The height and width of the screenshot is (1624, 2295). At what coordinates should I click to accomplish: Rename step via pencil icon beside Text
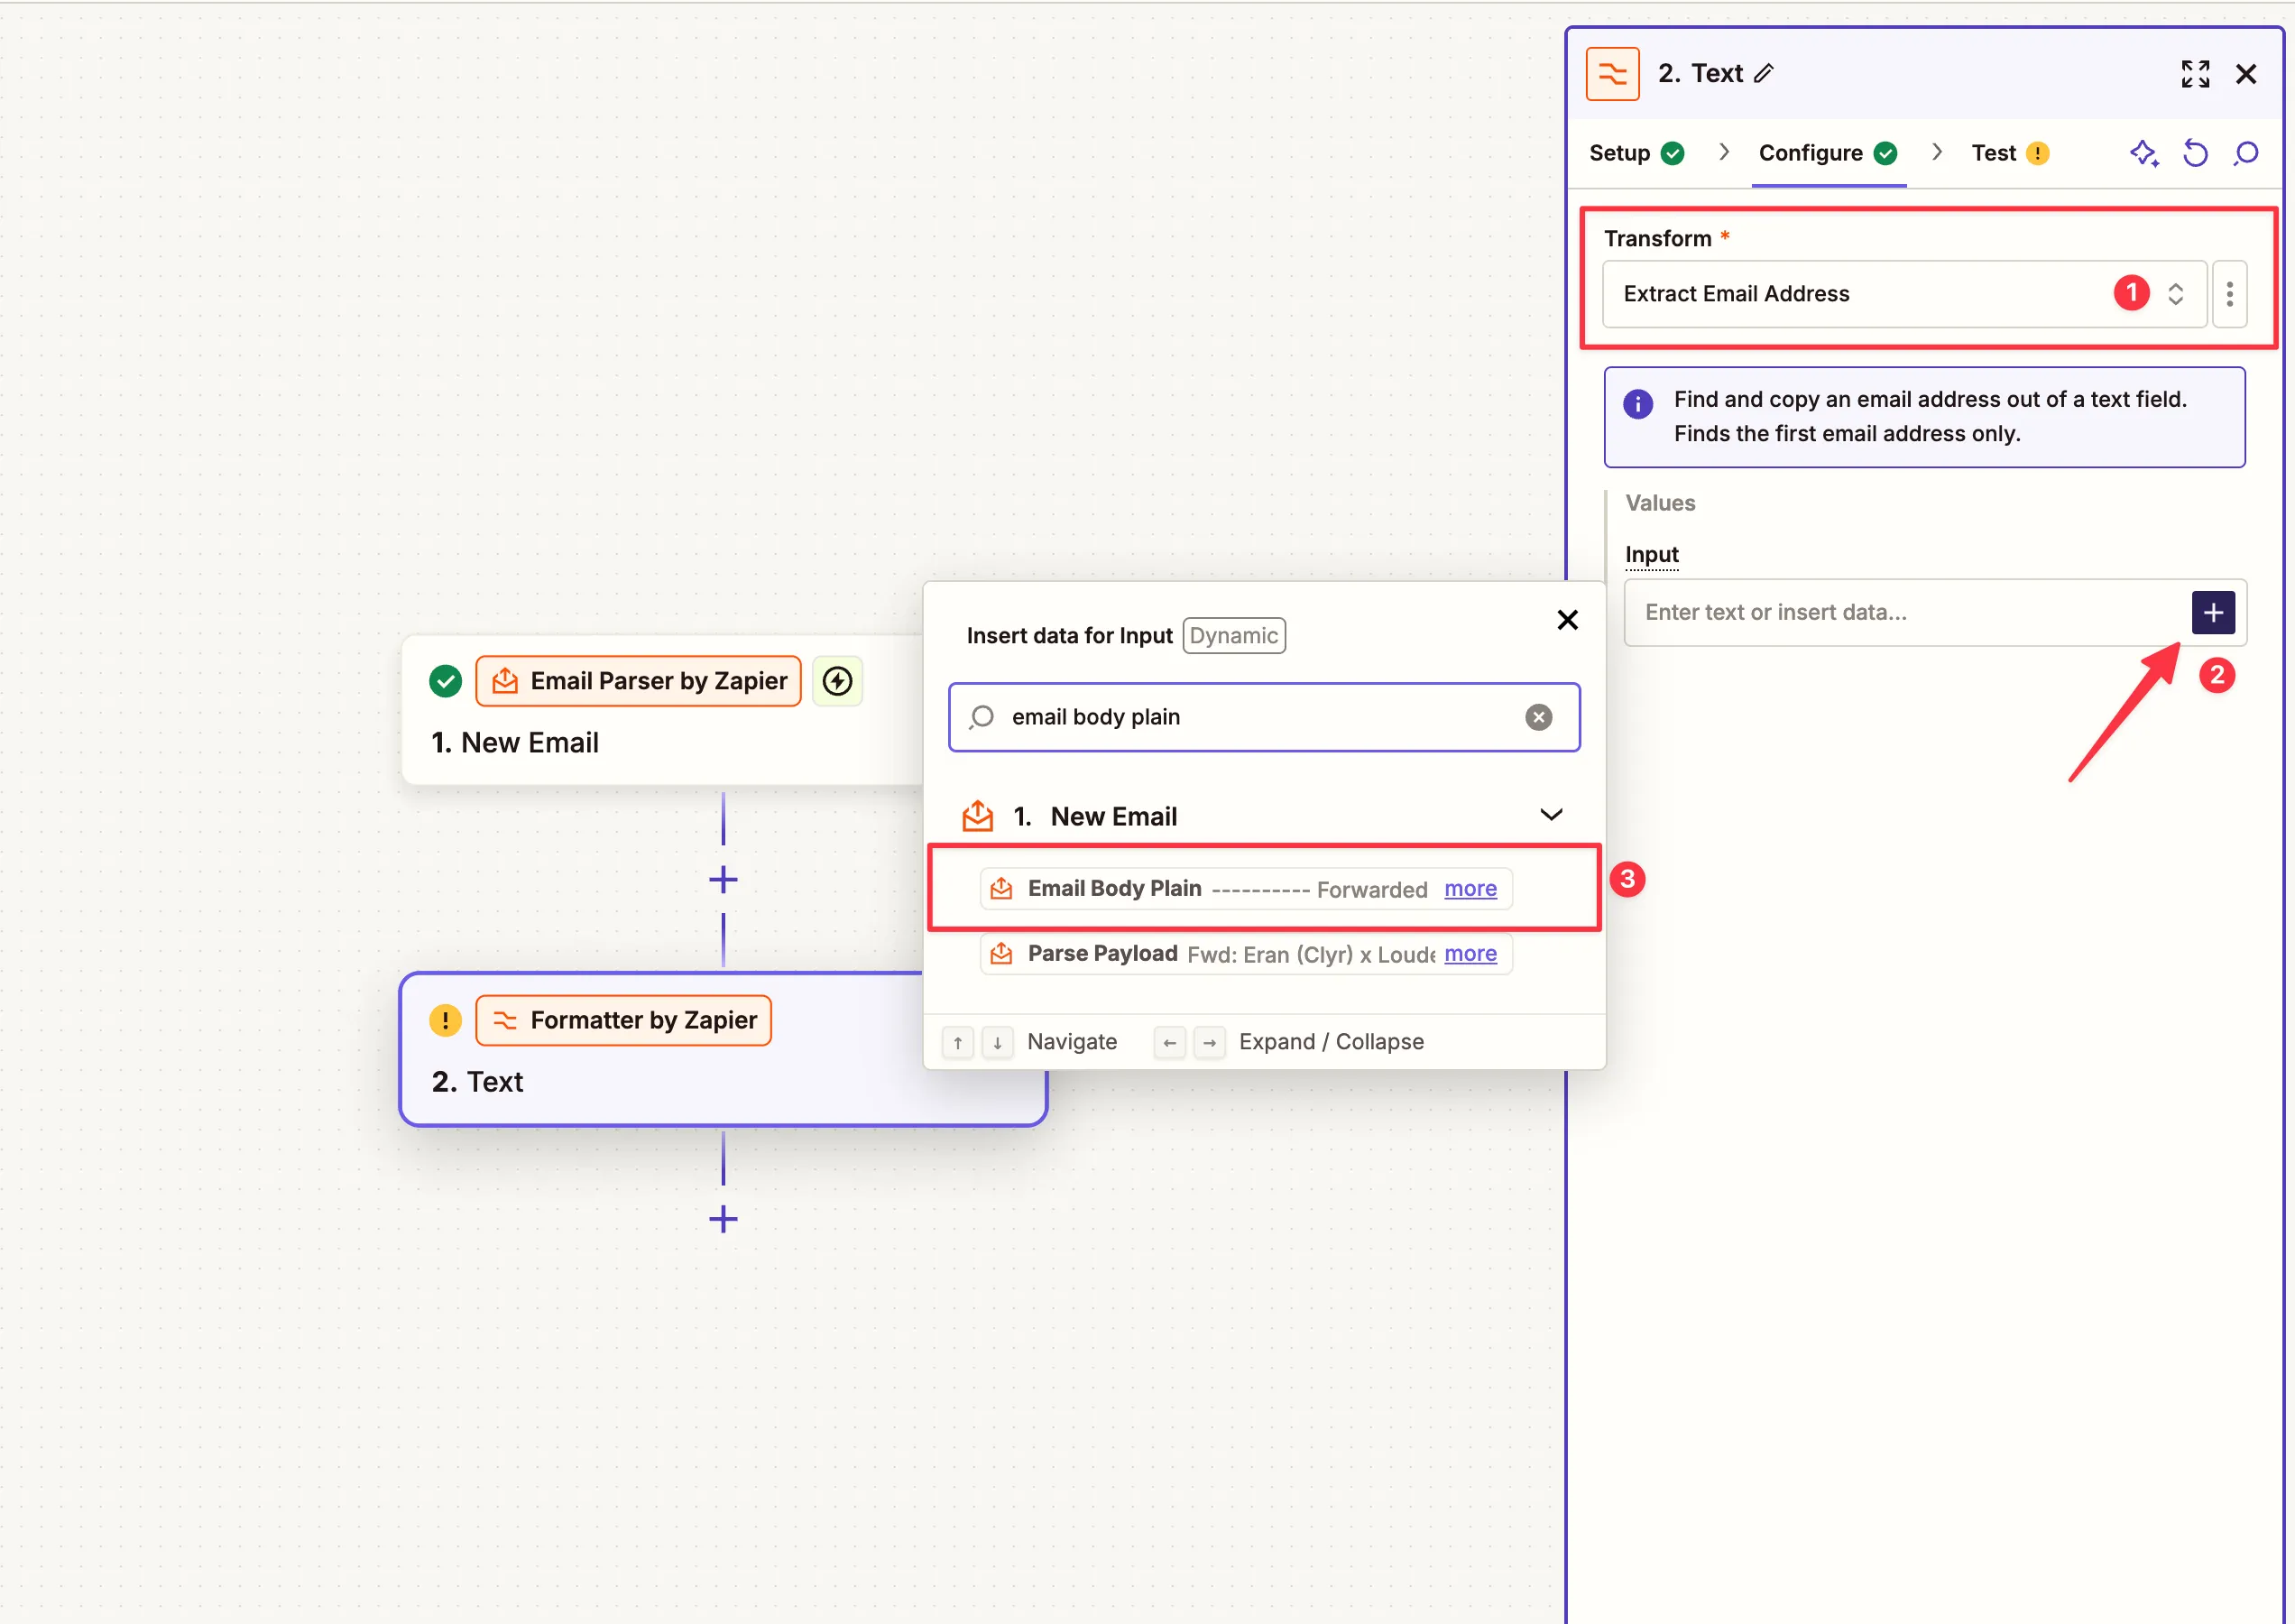point(1763,73)
